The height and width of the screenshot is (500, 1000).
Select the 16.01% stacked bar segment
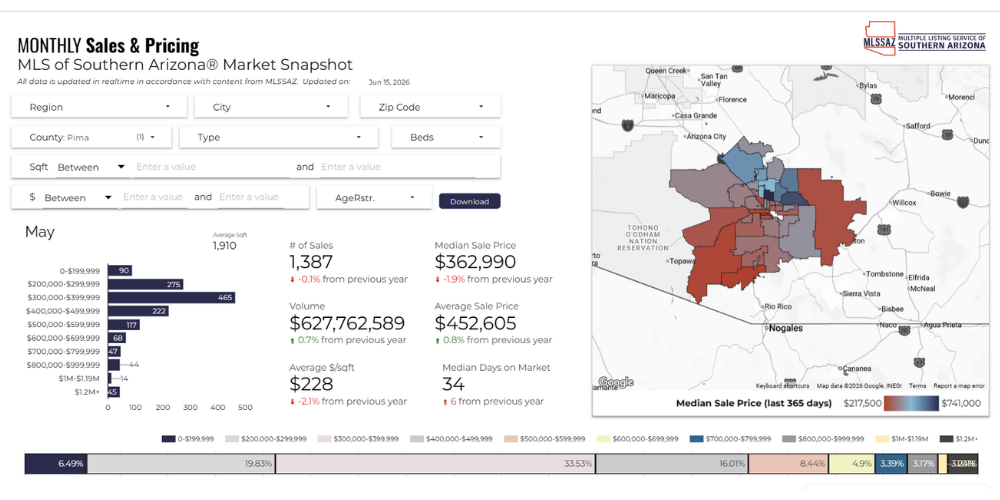tap(672, 464)
